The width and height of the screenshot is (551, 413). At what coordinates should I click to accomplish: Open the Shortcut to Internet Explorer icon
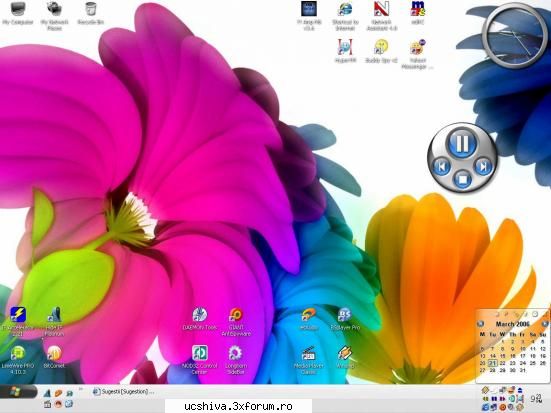coord(345,16)
